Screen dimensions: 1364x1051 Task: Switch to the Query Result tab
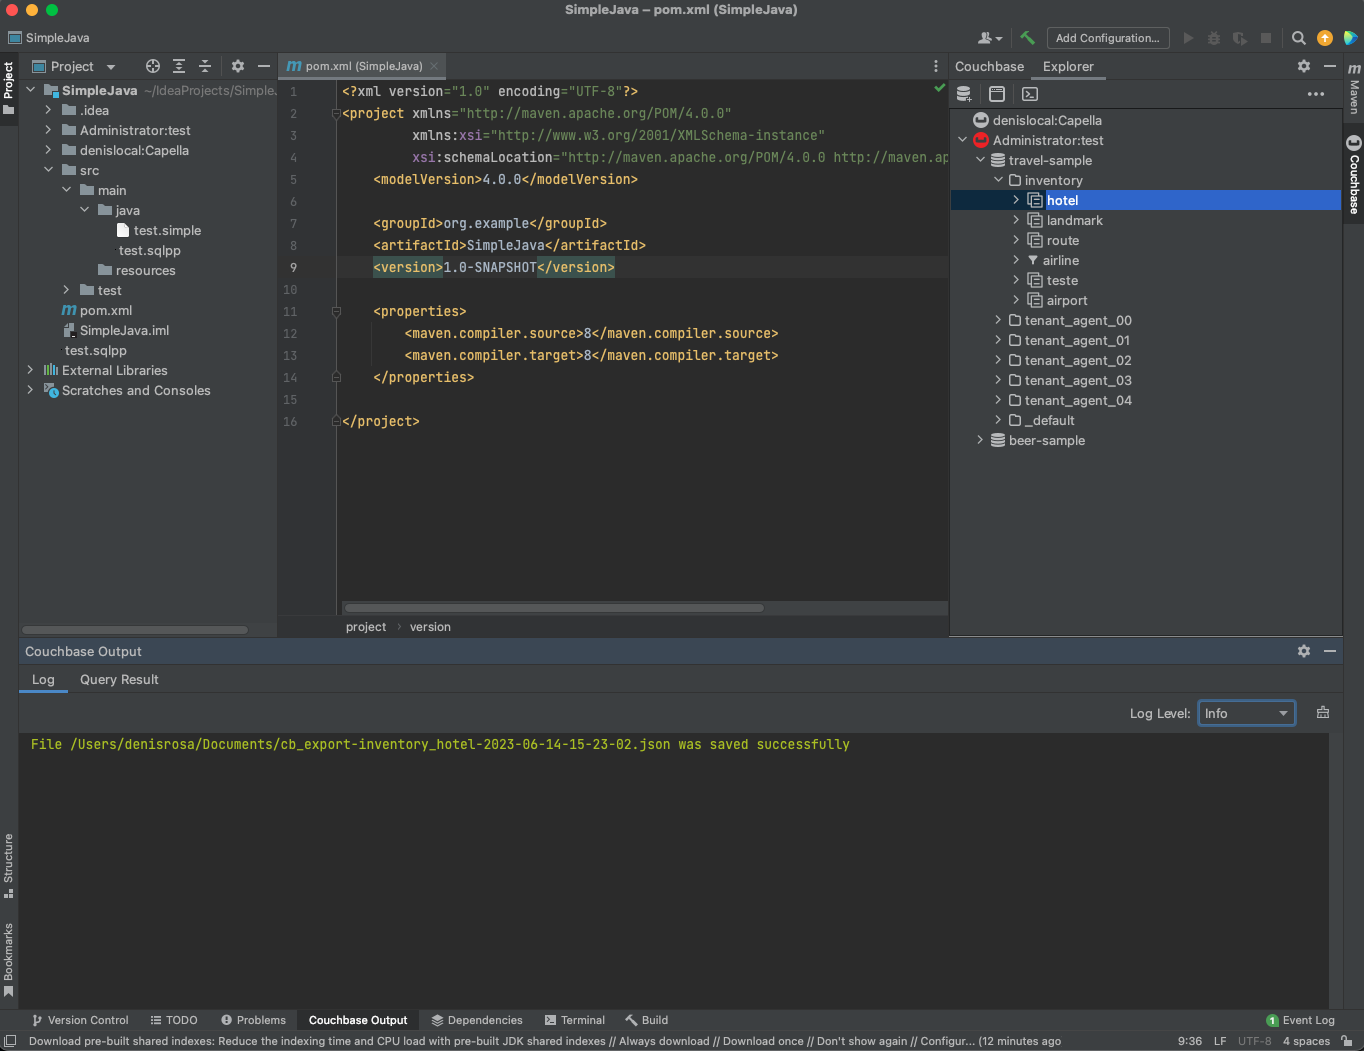tap(119, 679)
